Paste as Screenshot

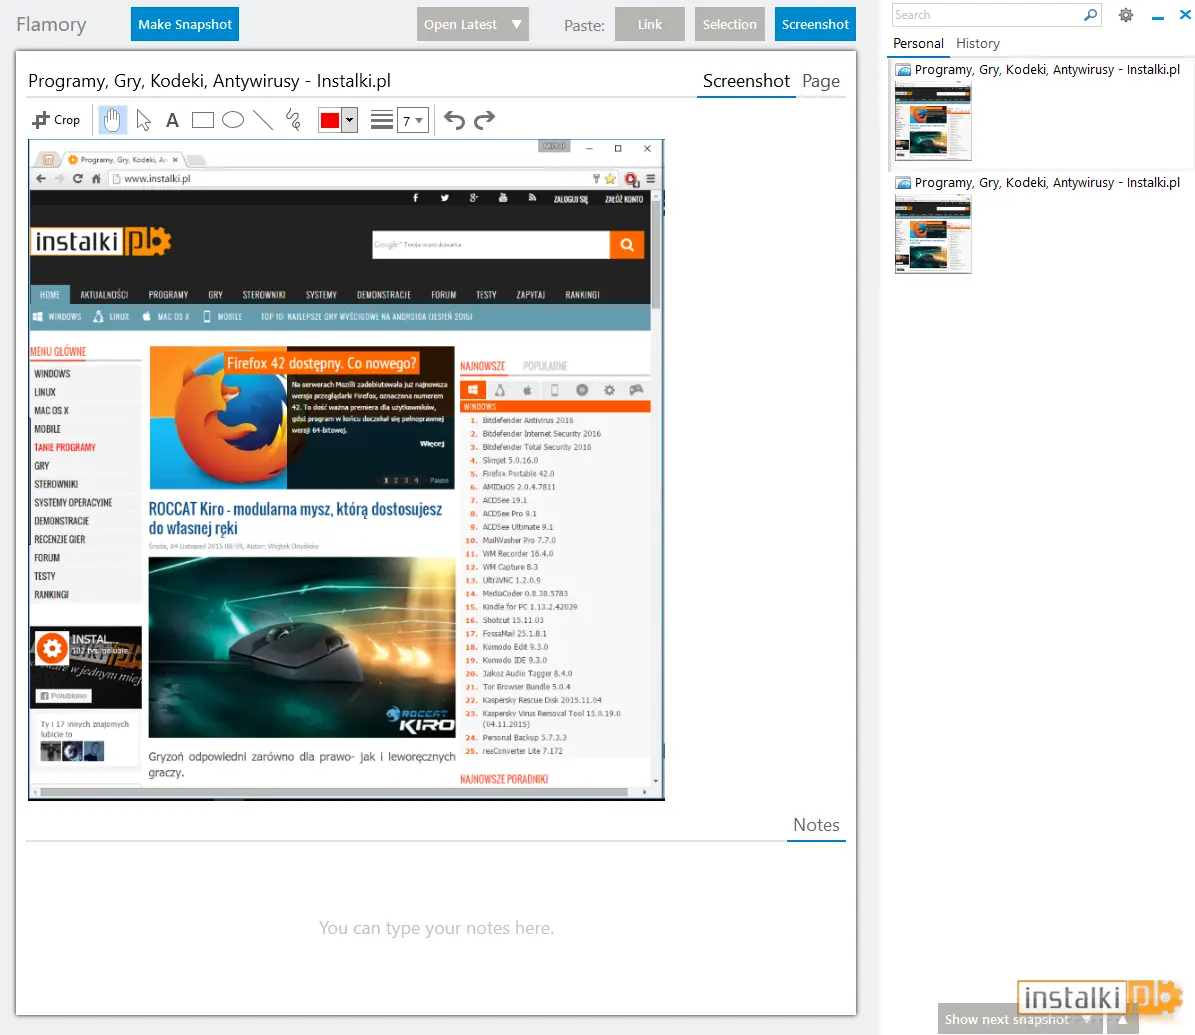pyautogui.click(x=815, y=24)
